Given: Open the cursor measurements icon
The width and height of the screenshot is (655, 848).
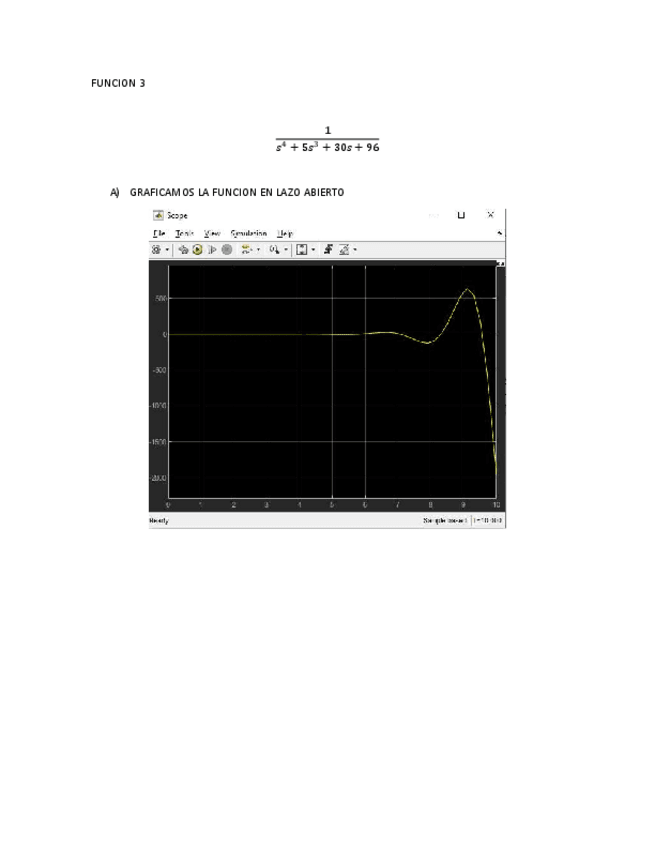Looking at the screenshot, I should coord(344,250).
